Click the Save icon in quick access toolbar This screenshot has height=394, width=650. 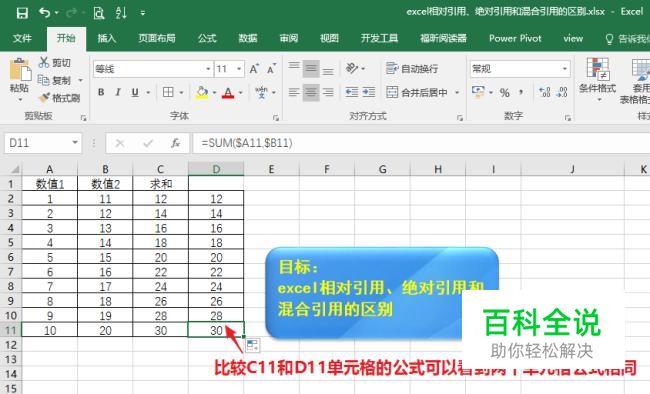(22, 13)
